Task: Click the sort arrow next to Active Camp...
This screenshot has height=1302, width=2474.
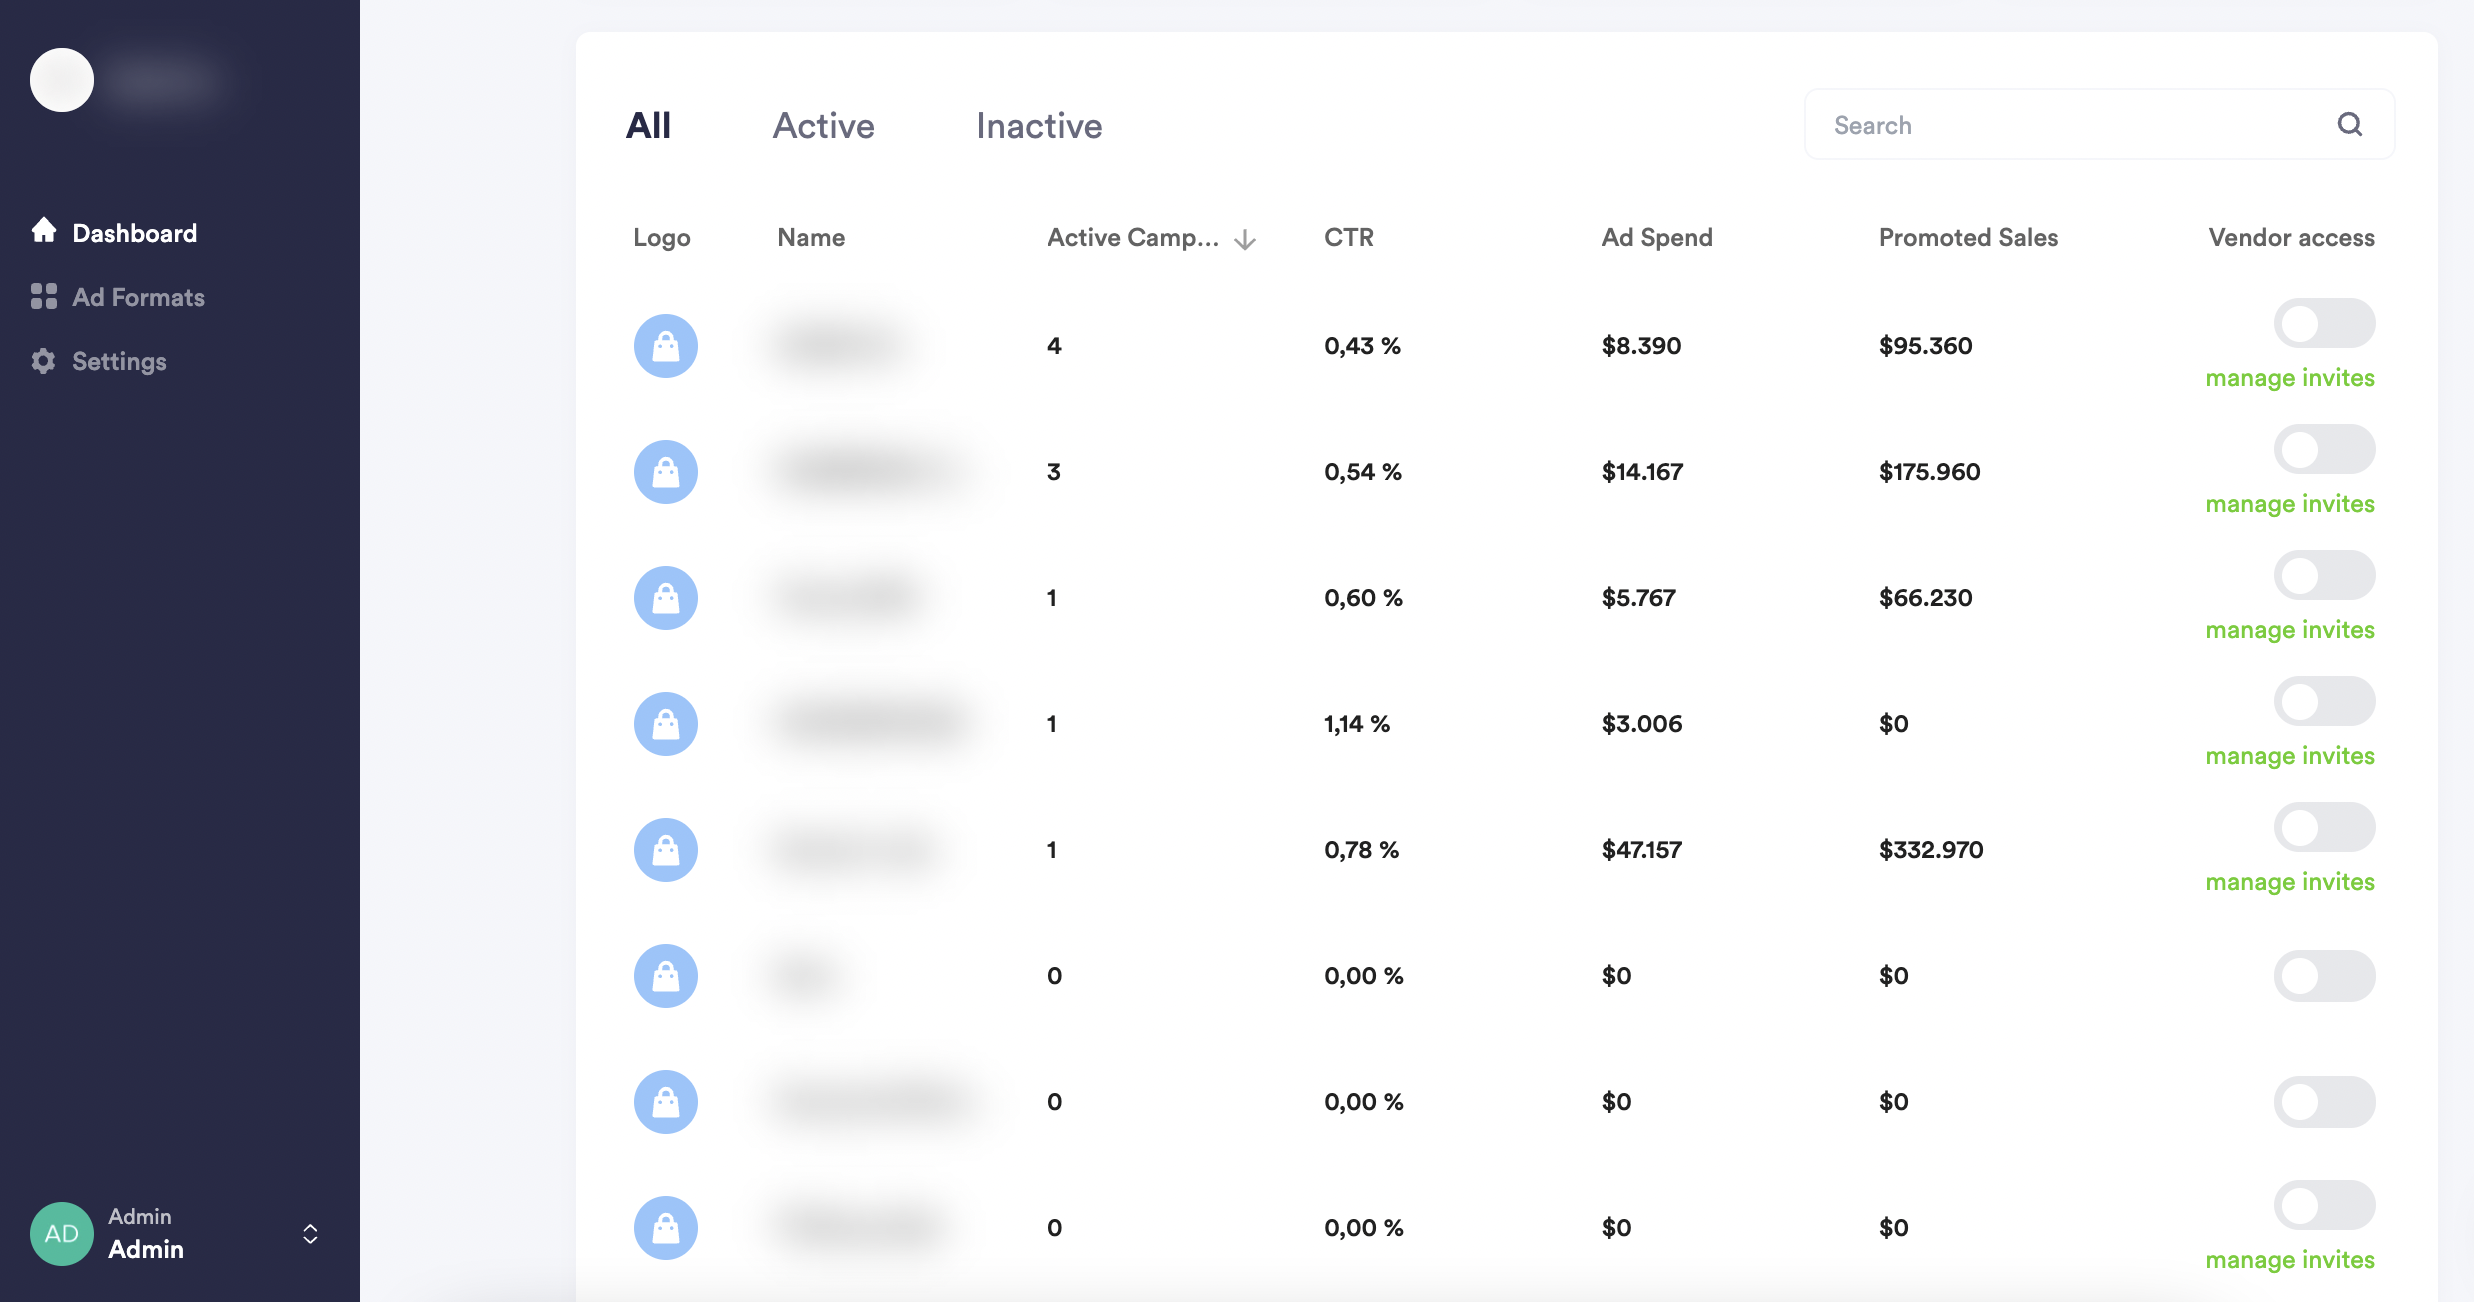Action: pyautogui.click(x=1245, y=240)
